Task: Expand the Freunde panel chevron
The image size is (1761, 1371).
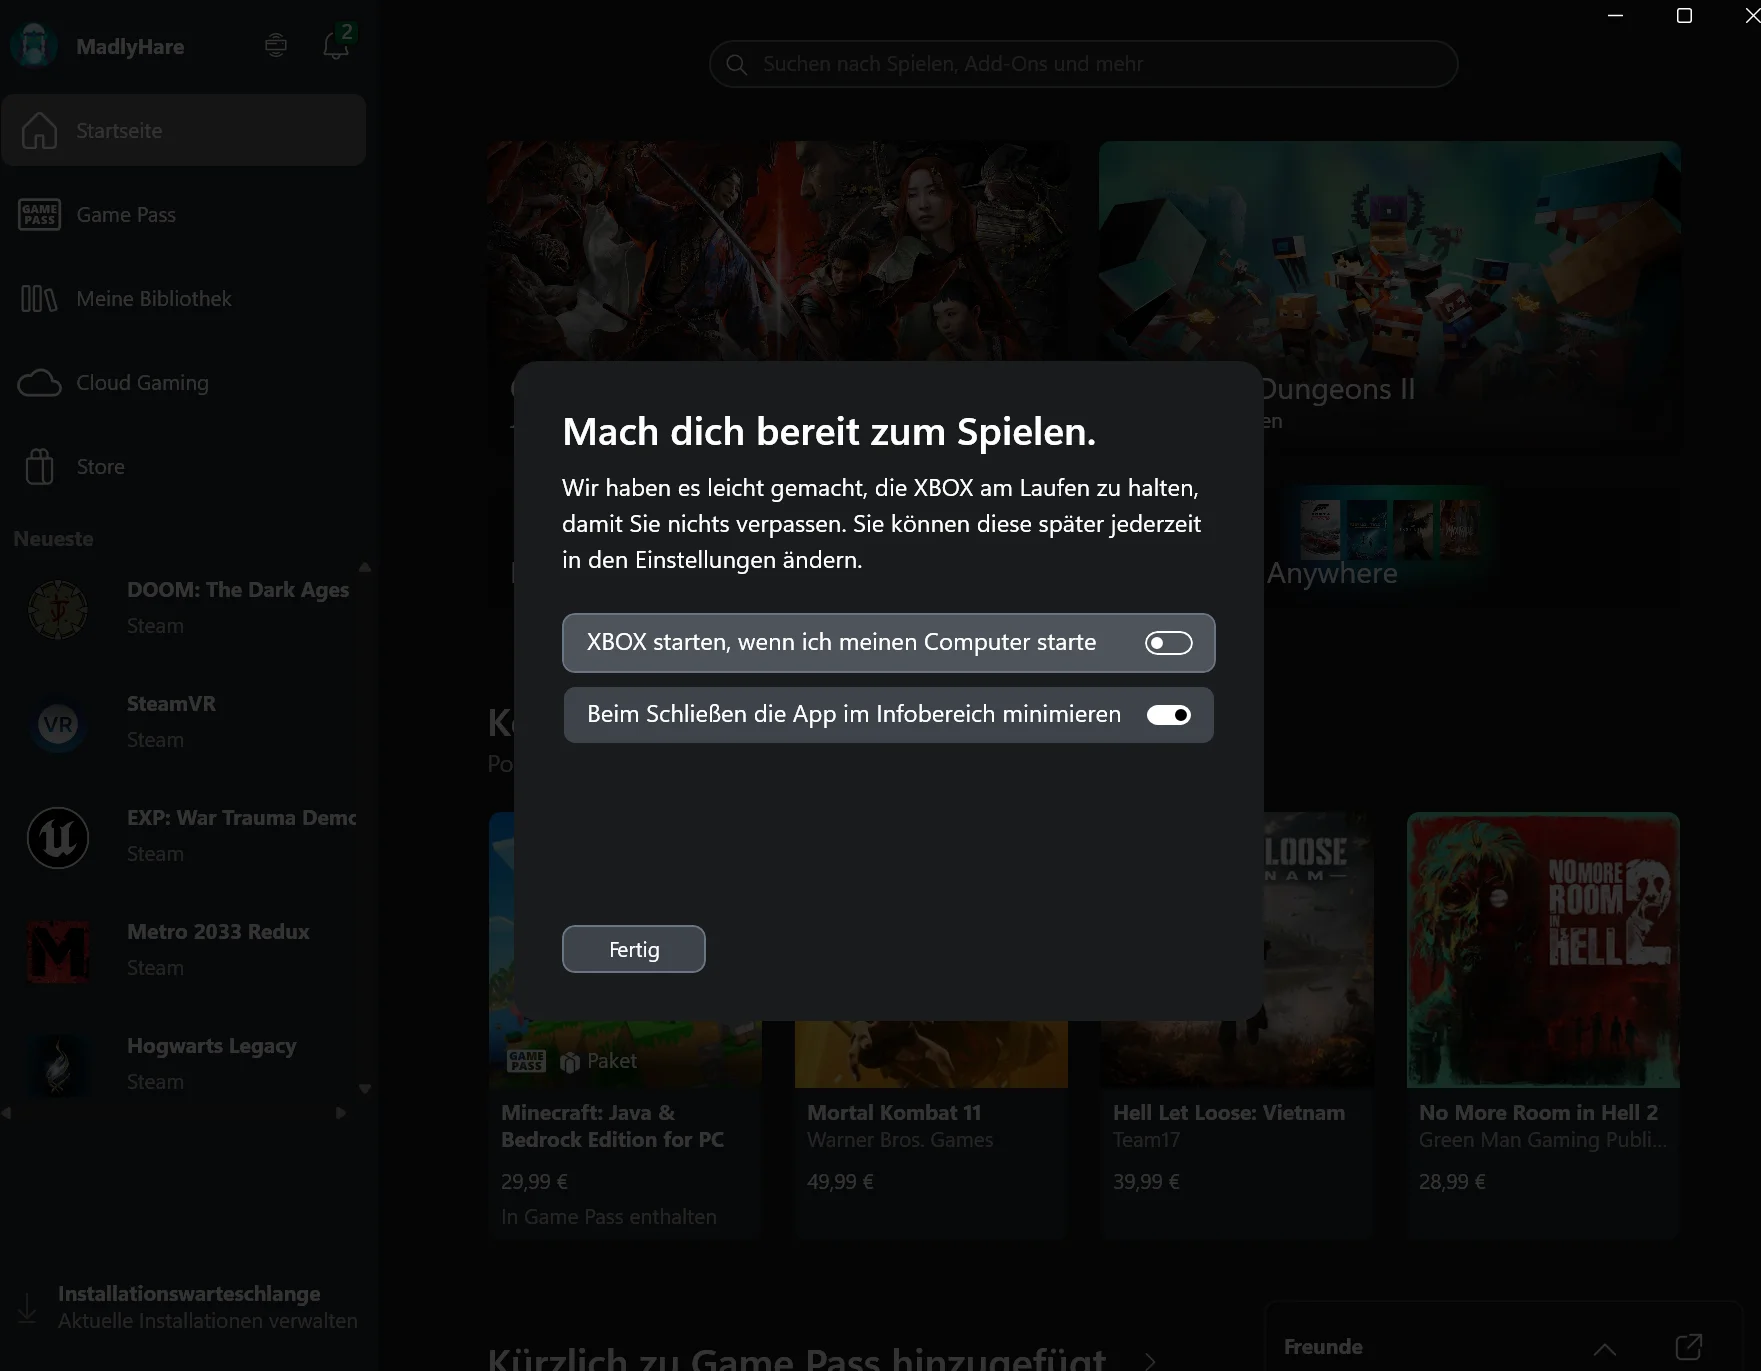Action: pos(1605,1348)
